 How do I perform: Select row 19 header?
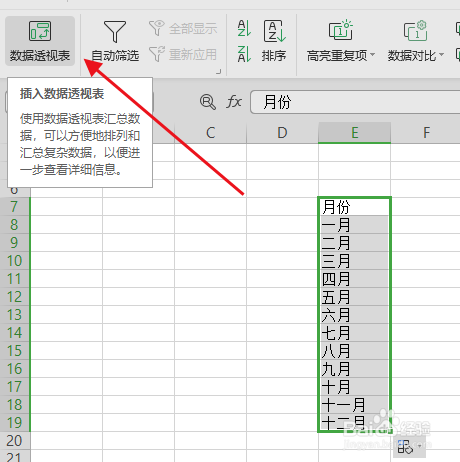pyautogui.click(x=14, y=423)
